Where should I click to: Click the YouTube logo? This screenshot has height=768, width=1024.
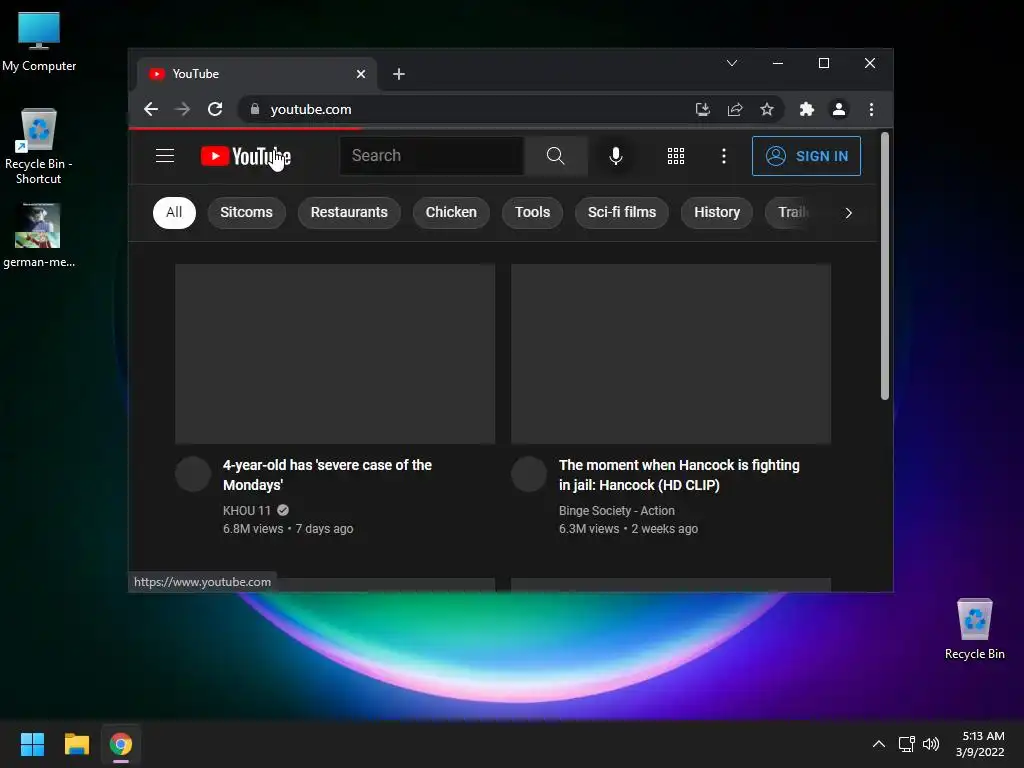point(246,156)
